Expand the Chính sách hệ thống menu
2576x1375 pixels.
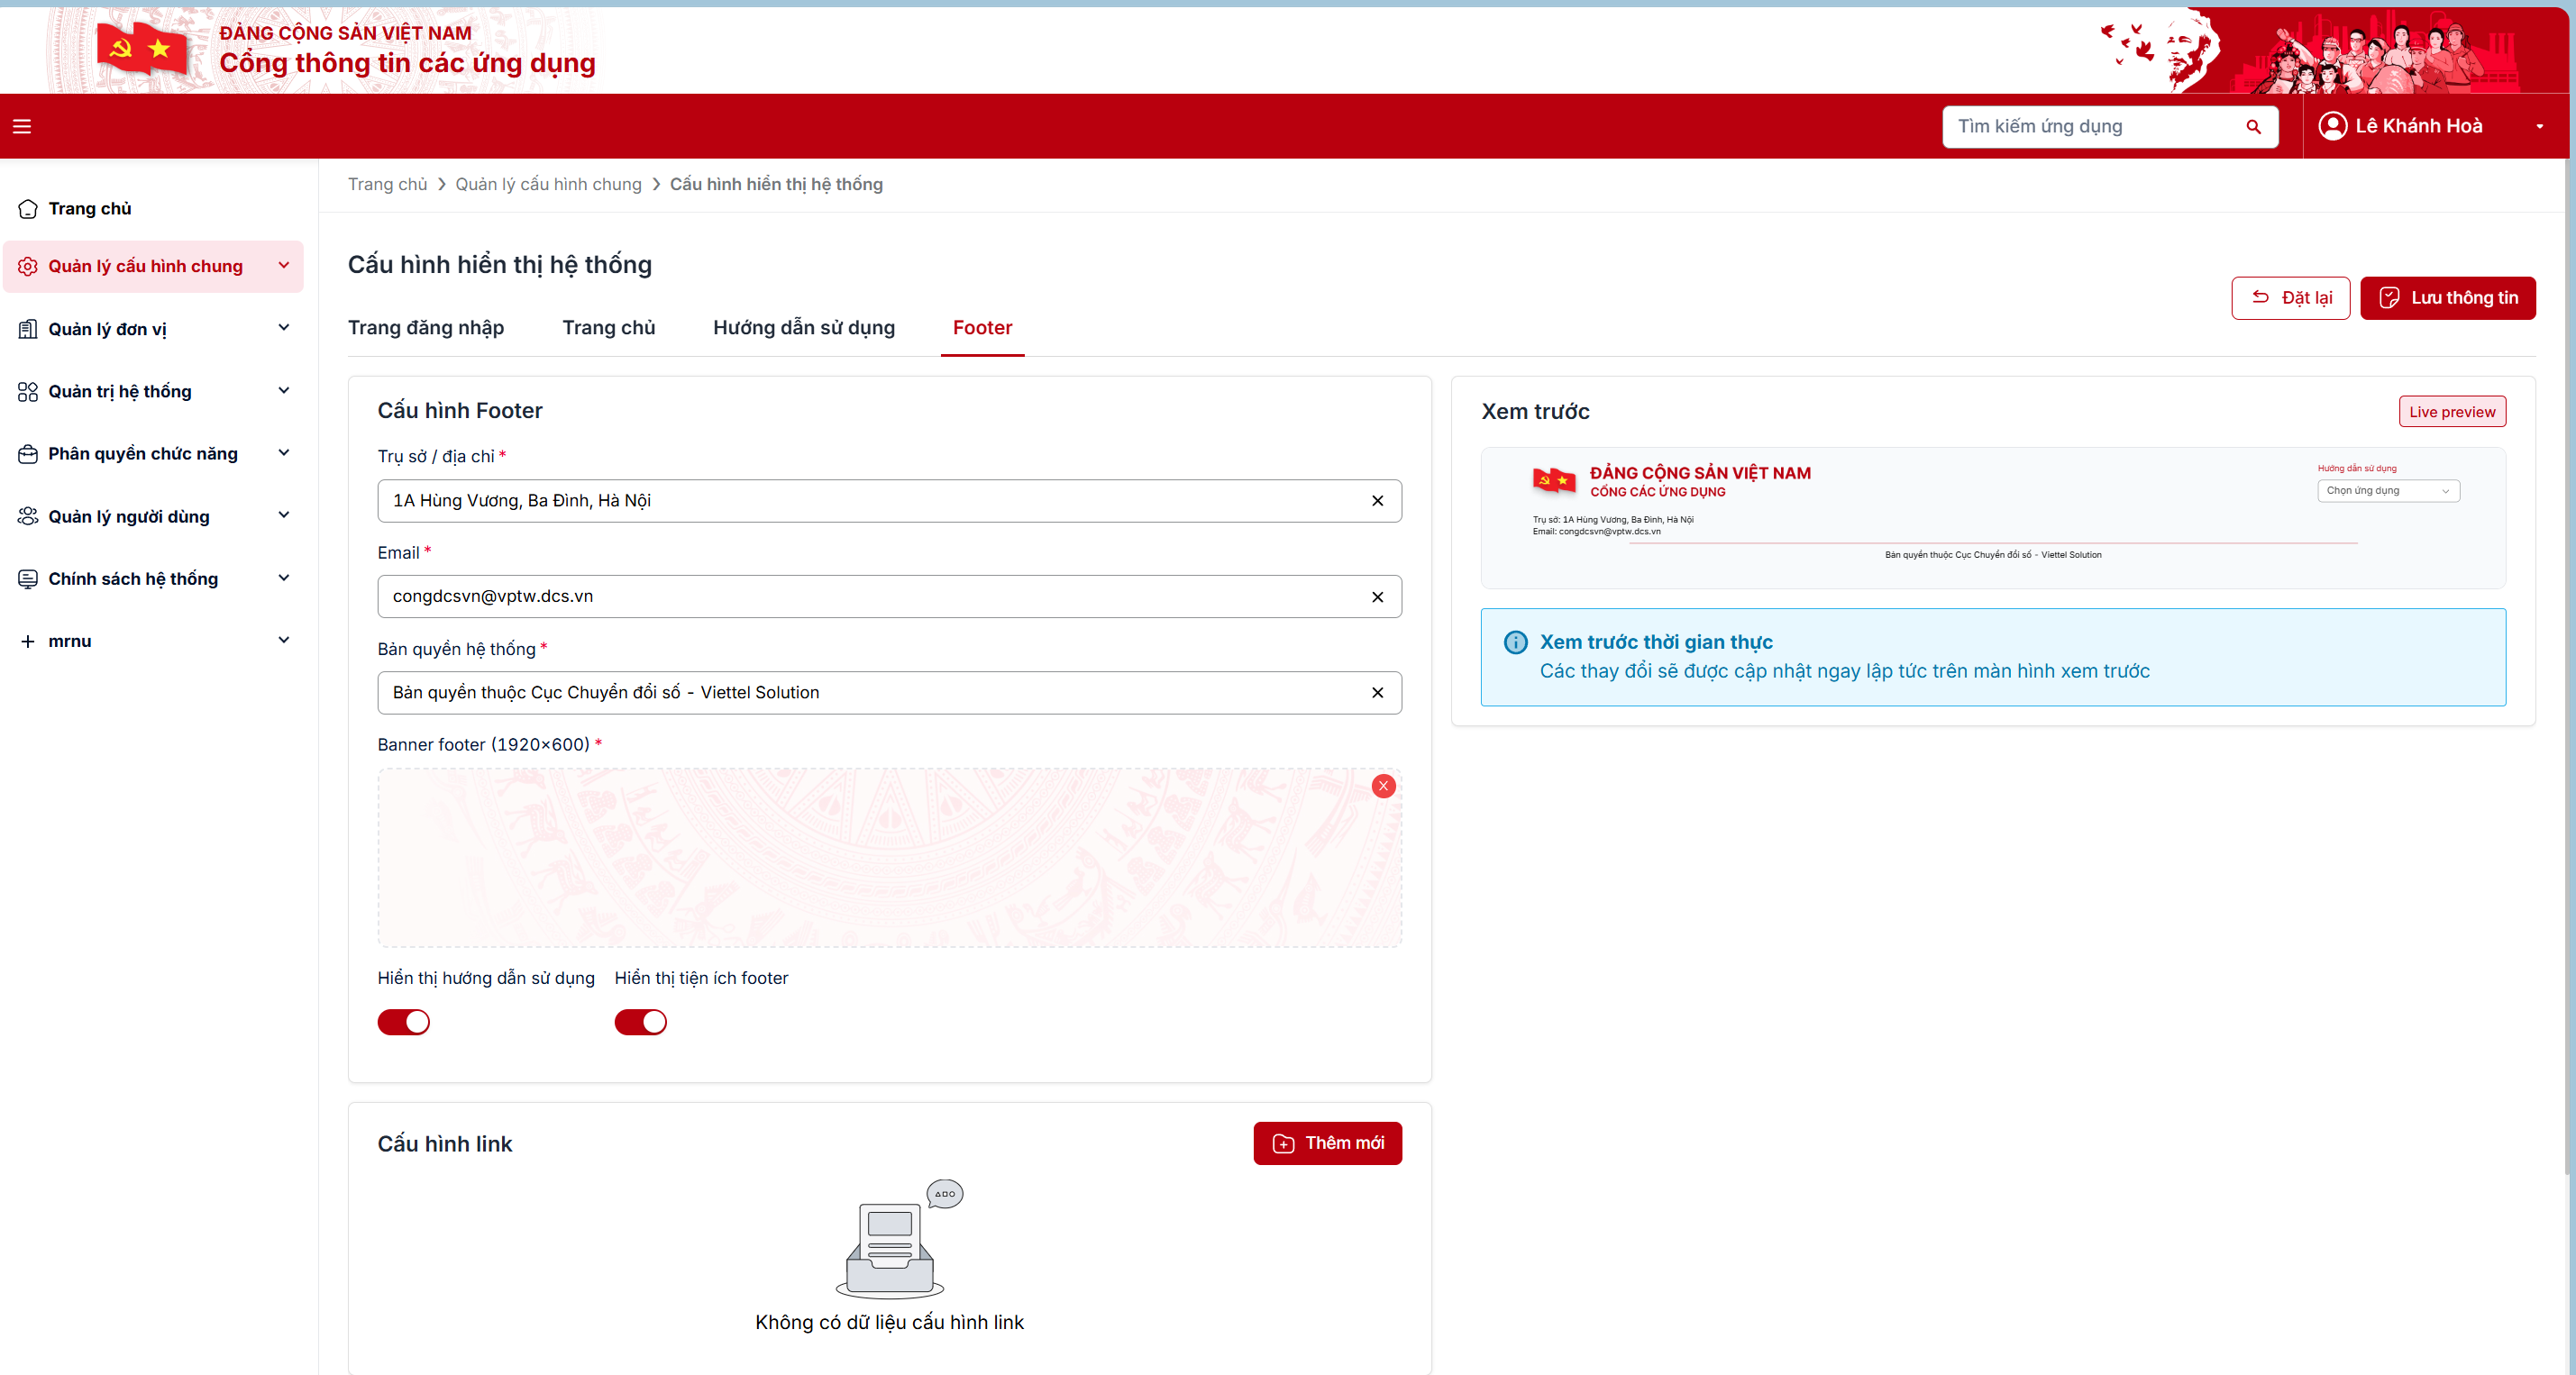284,577
